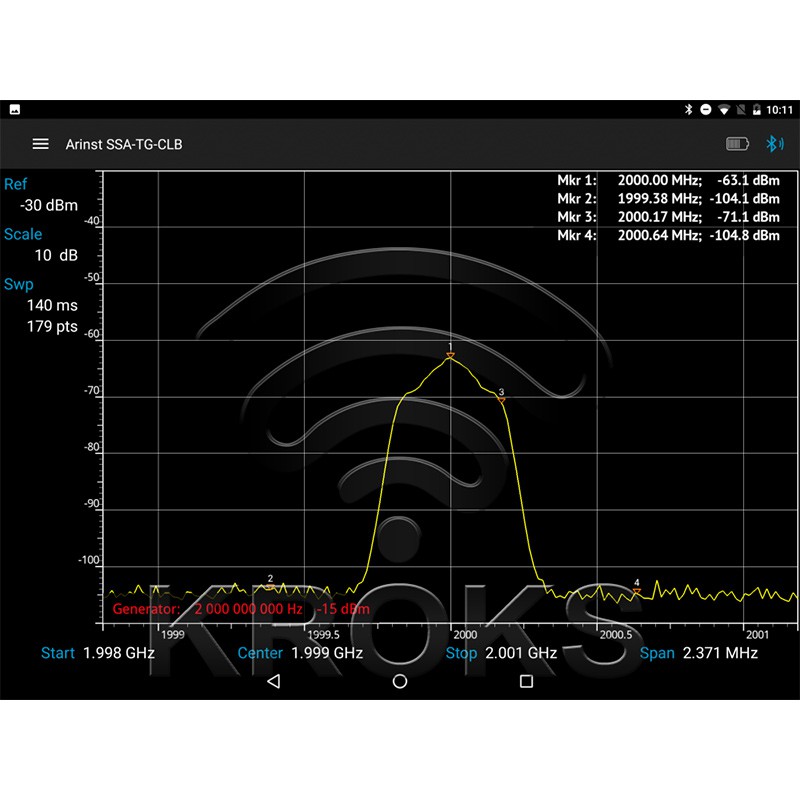Adjust the Swp sweep time setting

52,305
